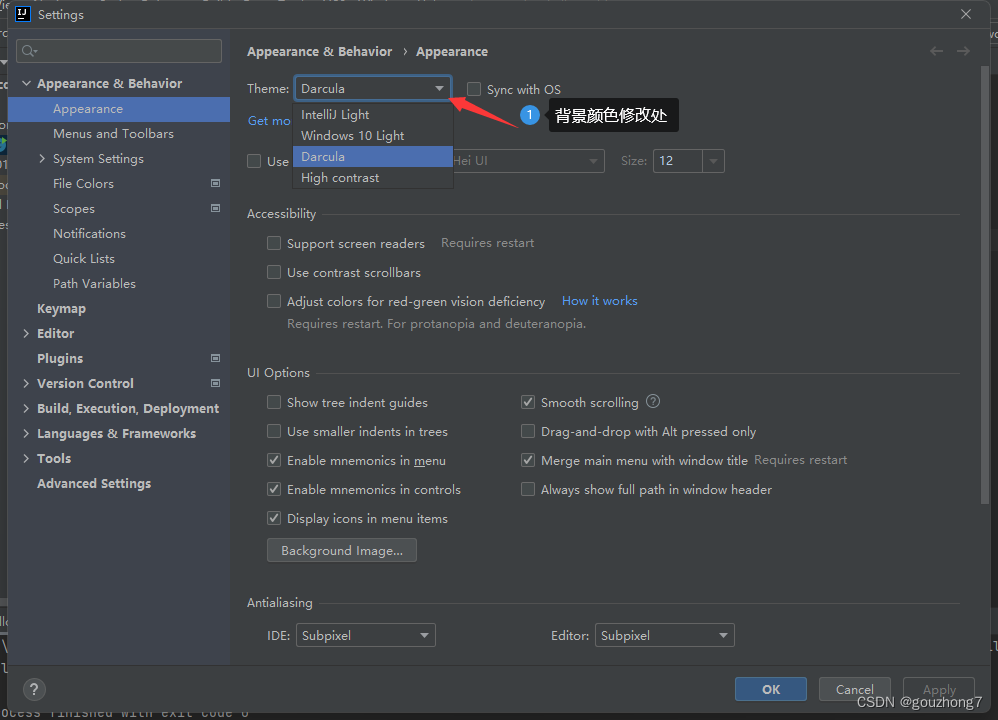Close the Settings dialog window

(x=966, y=14)
